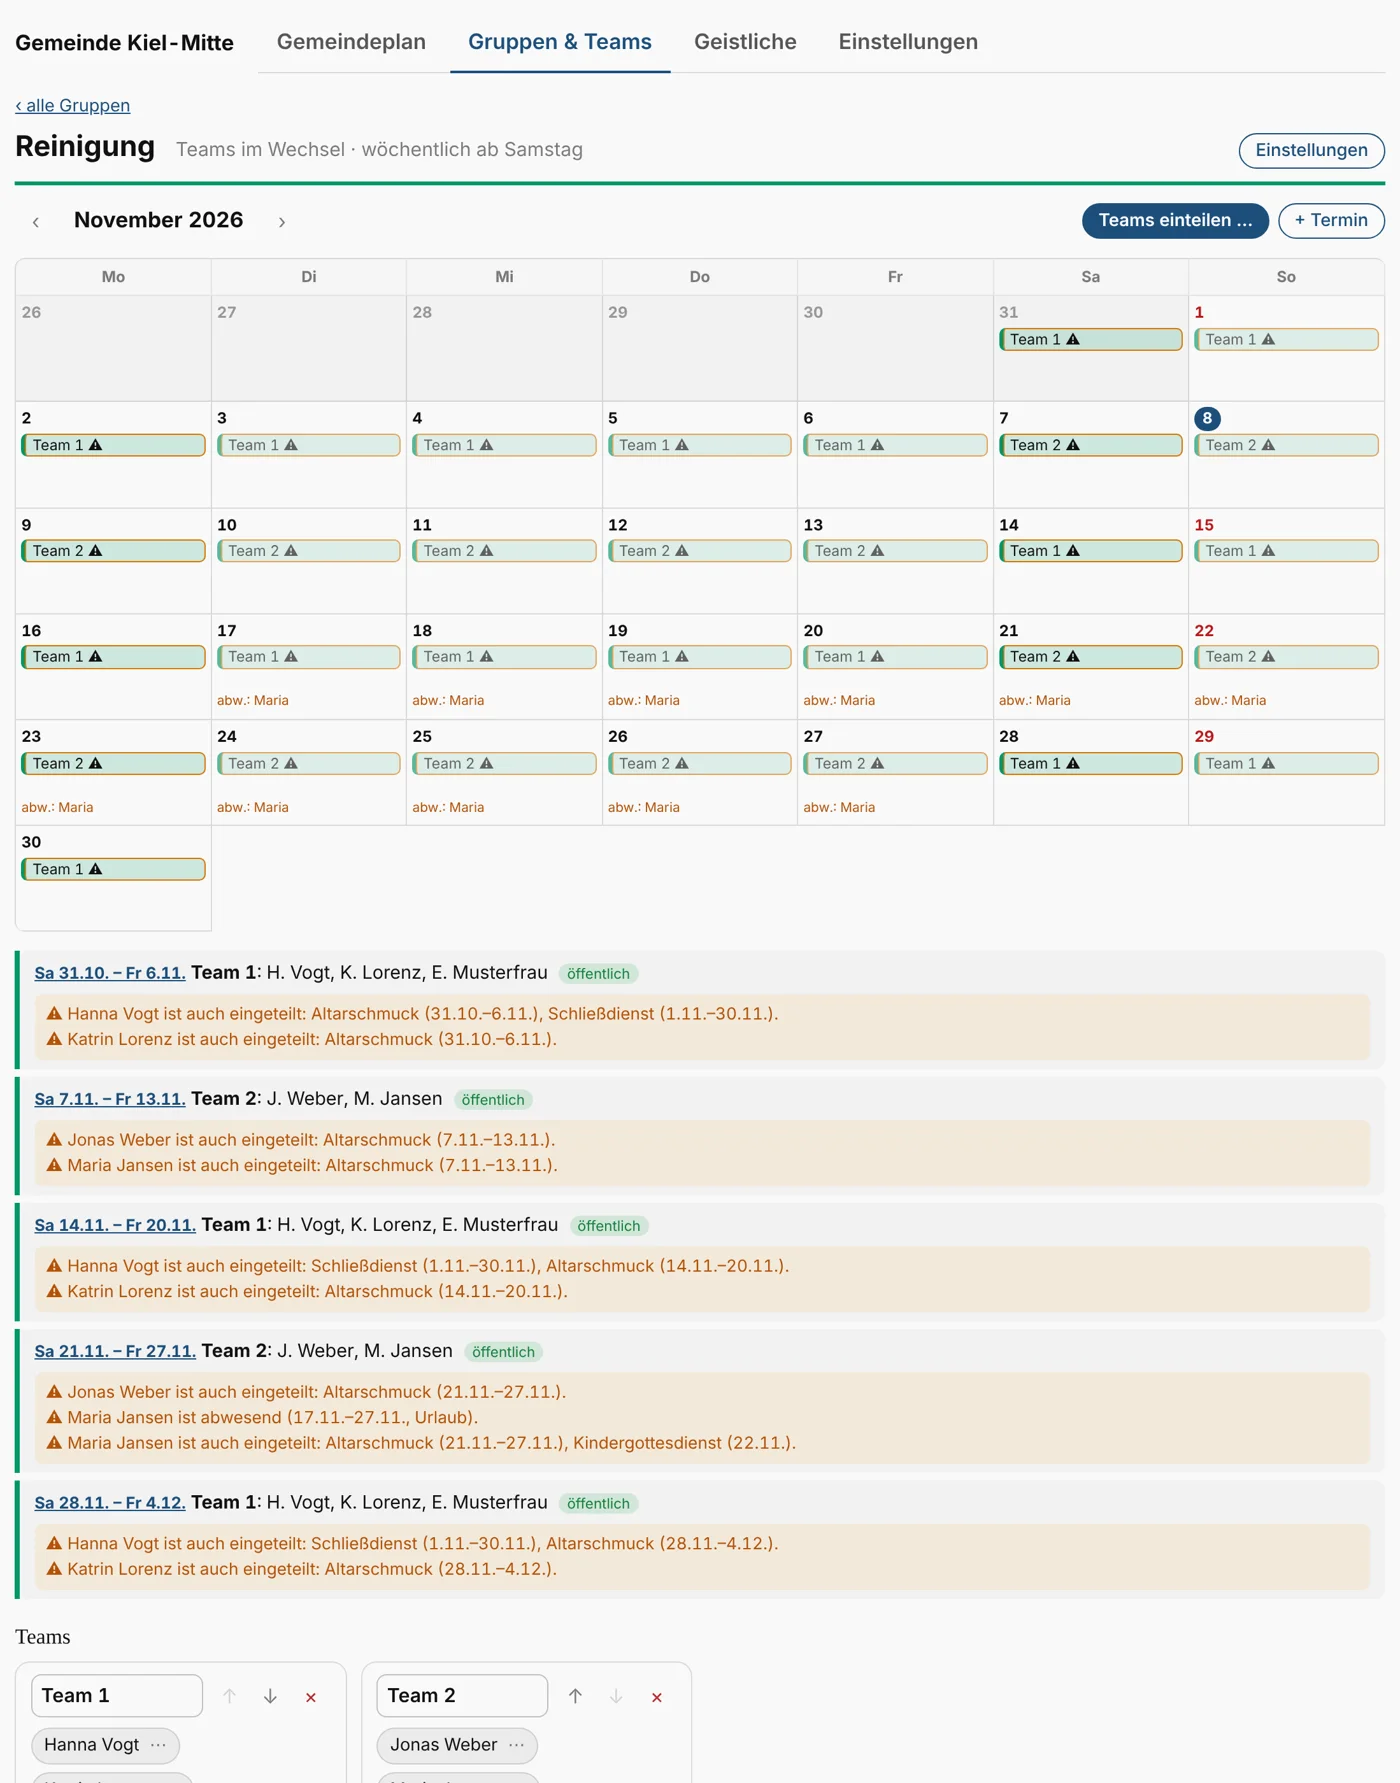Click the Jonas Weber member chip
Viewport: 1400px width, 1783px height.
pyautogui.click(x=457, y=1745)
